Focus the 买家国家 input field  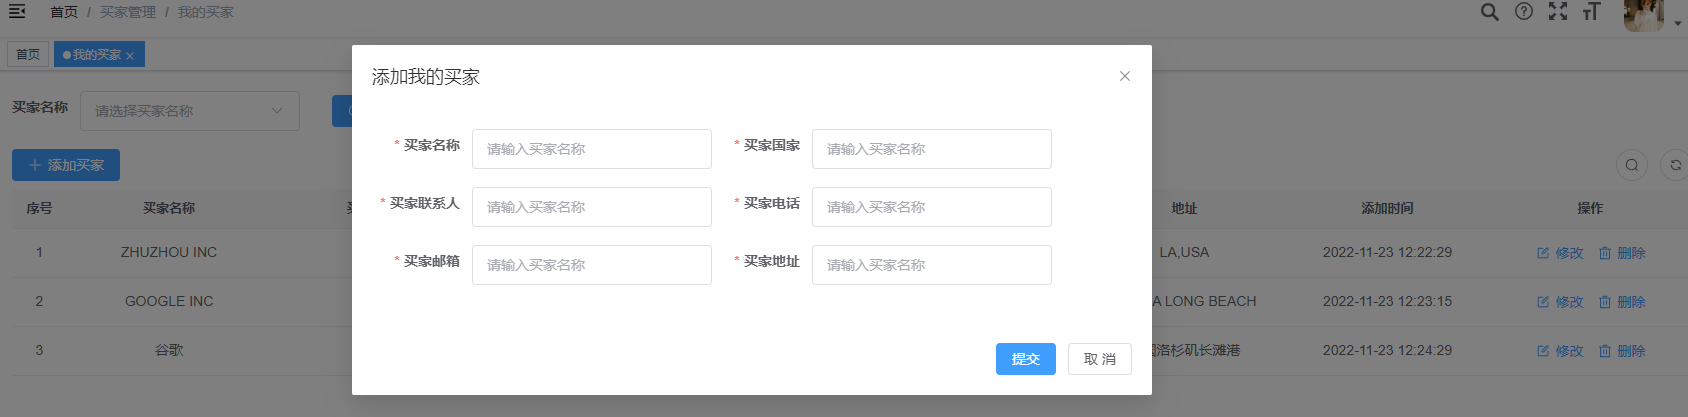pos(932,149)
